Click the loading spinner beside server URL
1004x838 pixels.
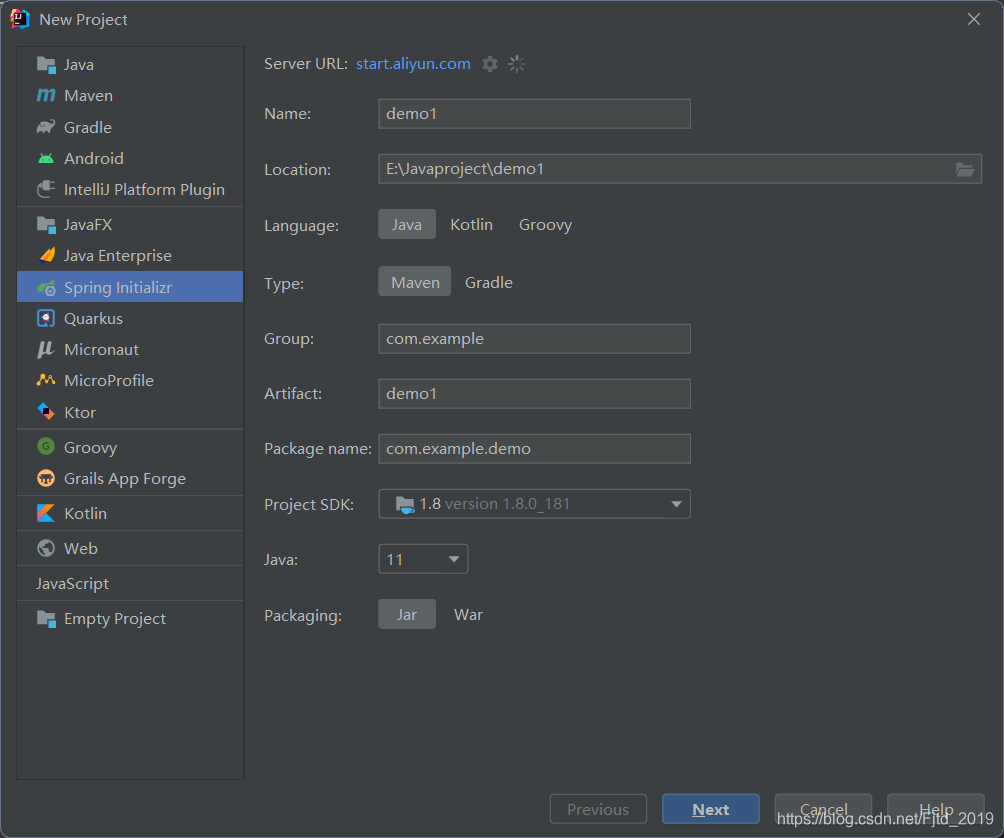point(517,64)
